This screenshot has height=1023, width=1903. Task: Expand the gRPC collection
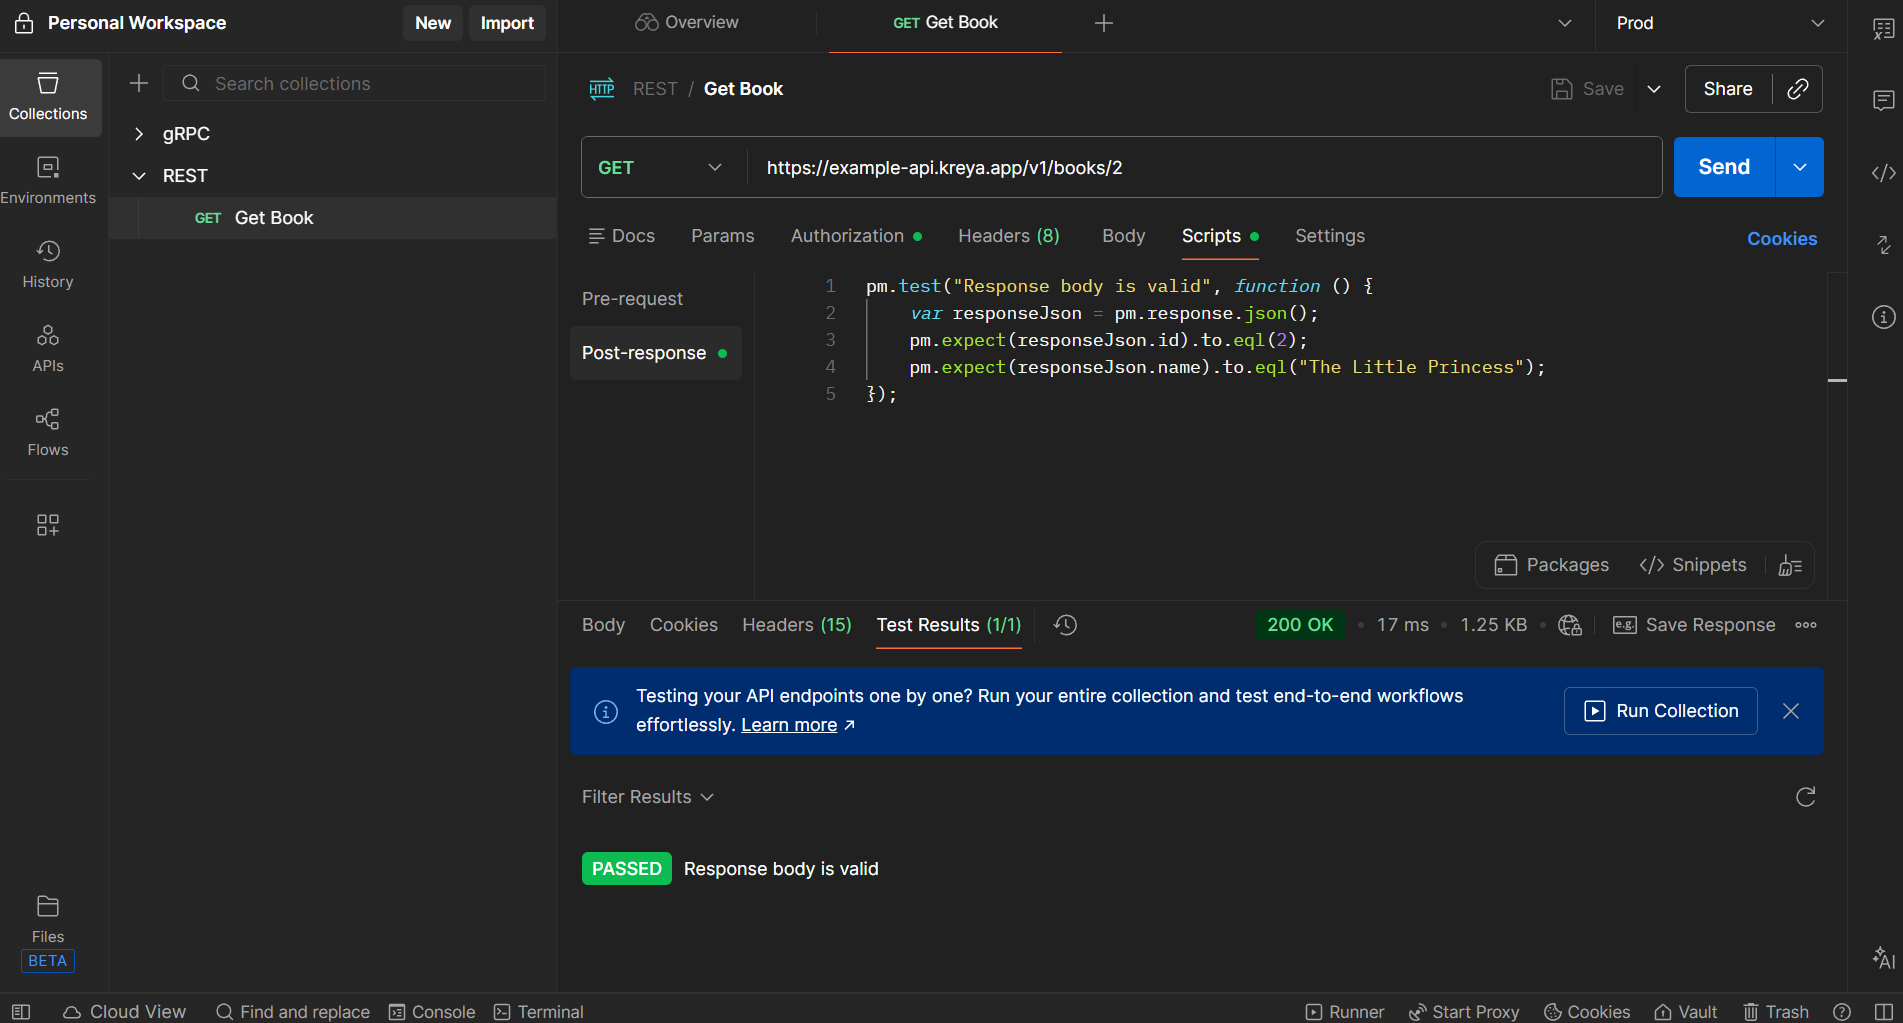[139, 134]
